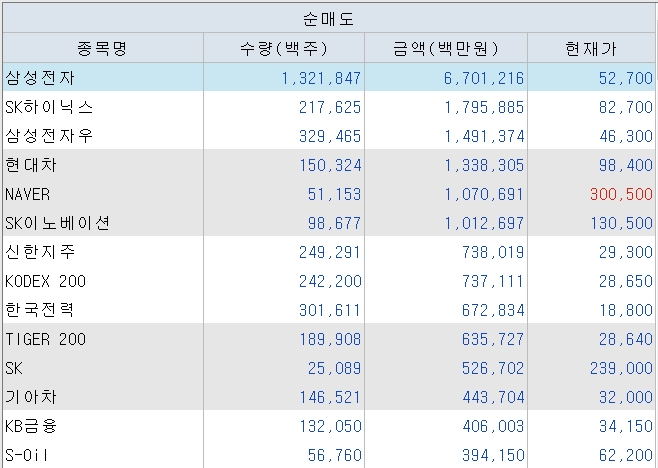Click the red price 300,500
Image resolution: width=658 pixels, height=468 pixels.
pyautogui.click(x=621, y=194)
